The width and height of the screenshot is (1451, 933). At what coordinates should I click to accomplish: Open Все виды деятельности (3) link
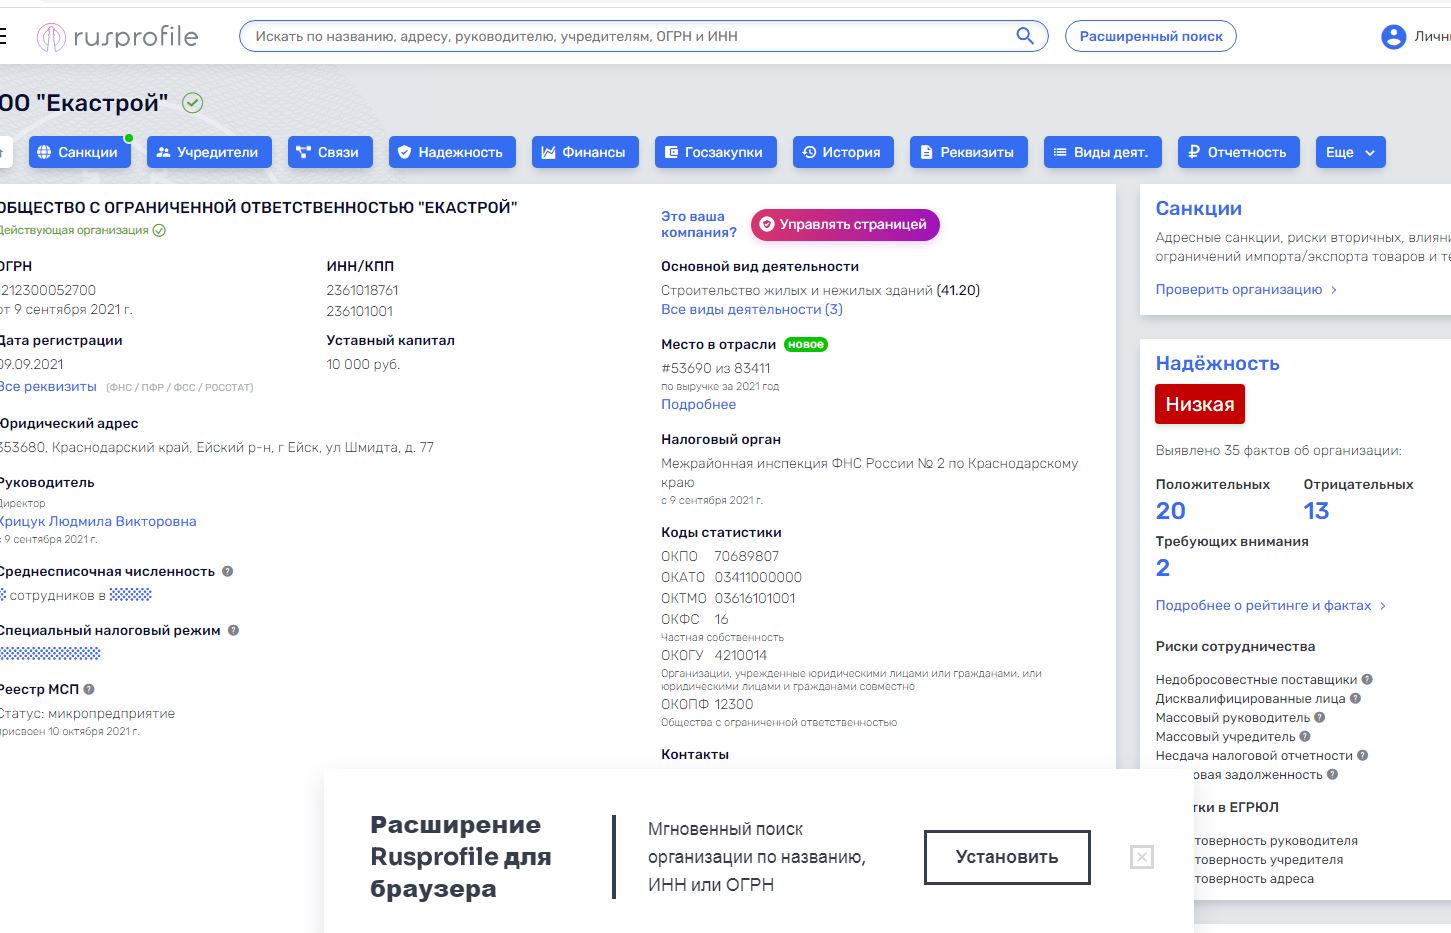[752, 309]
